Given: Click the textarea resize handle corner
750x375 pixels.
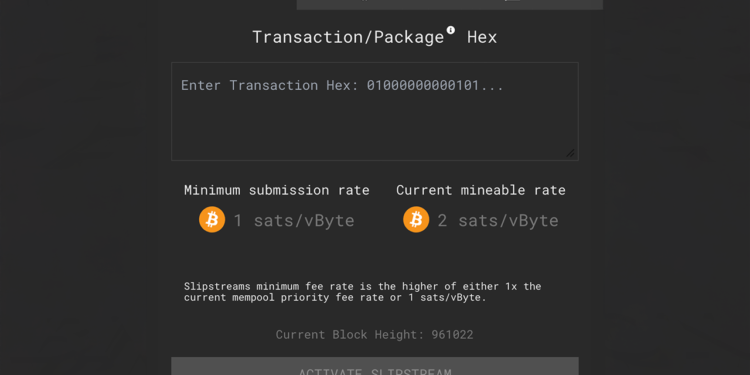Looking at the screenshot, I should [570, 153].
